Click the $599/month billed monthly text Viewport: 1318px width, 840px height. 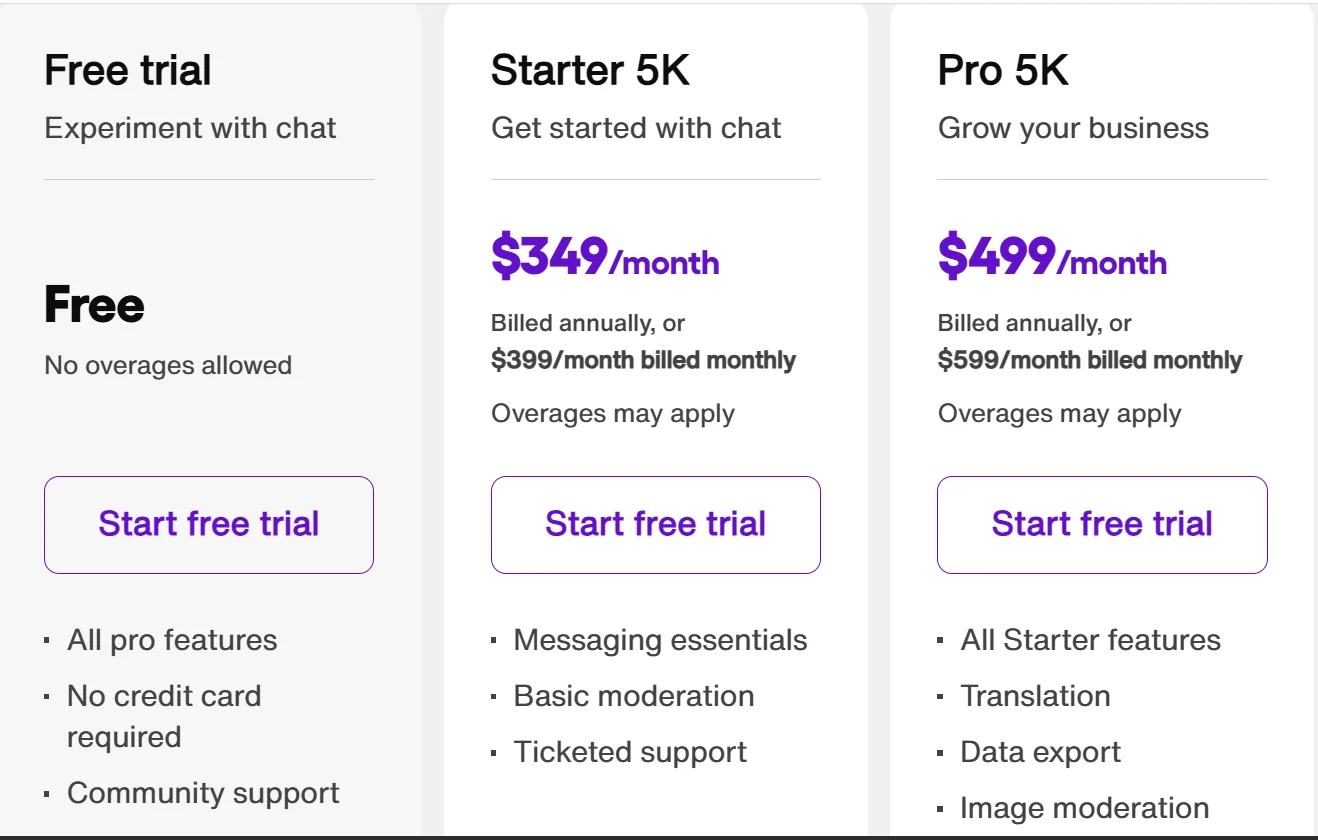[x=1089, y=360]
